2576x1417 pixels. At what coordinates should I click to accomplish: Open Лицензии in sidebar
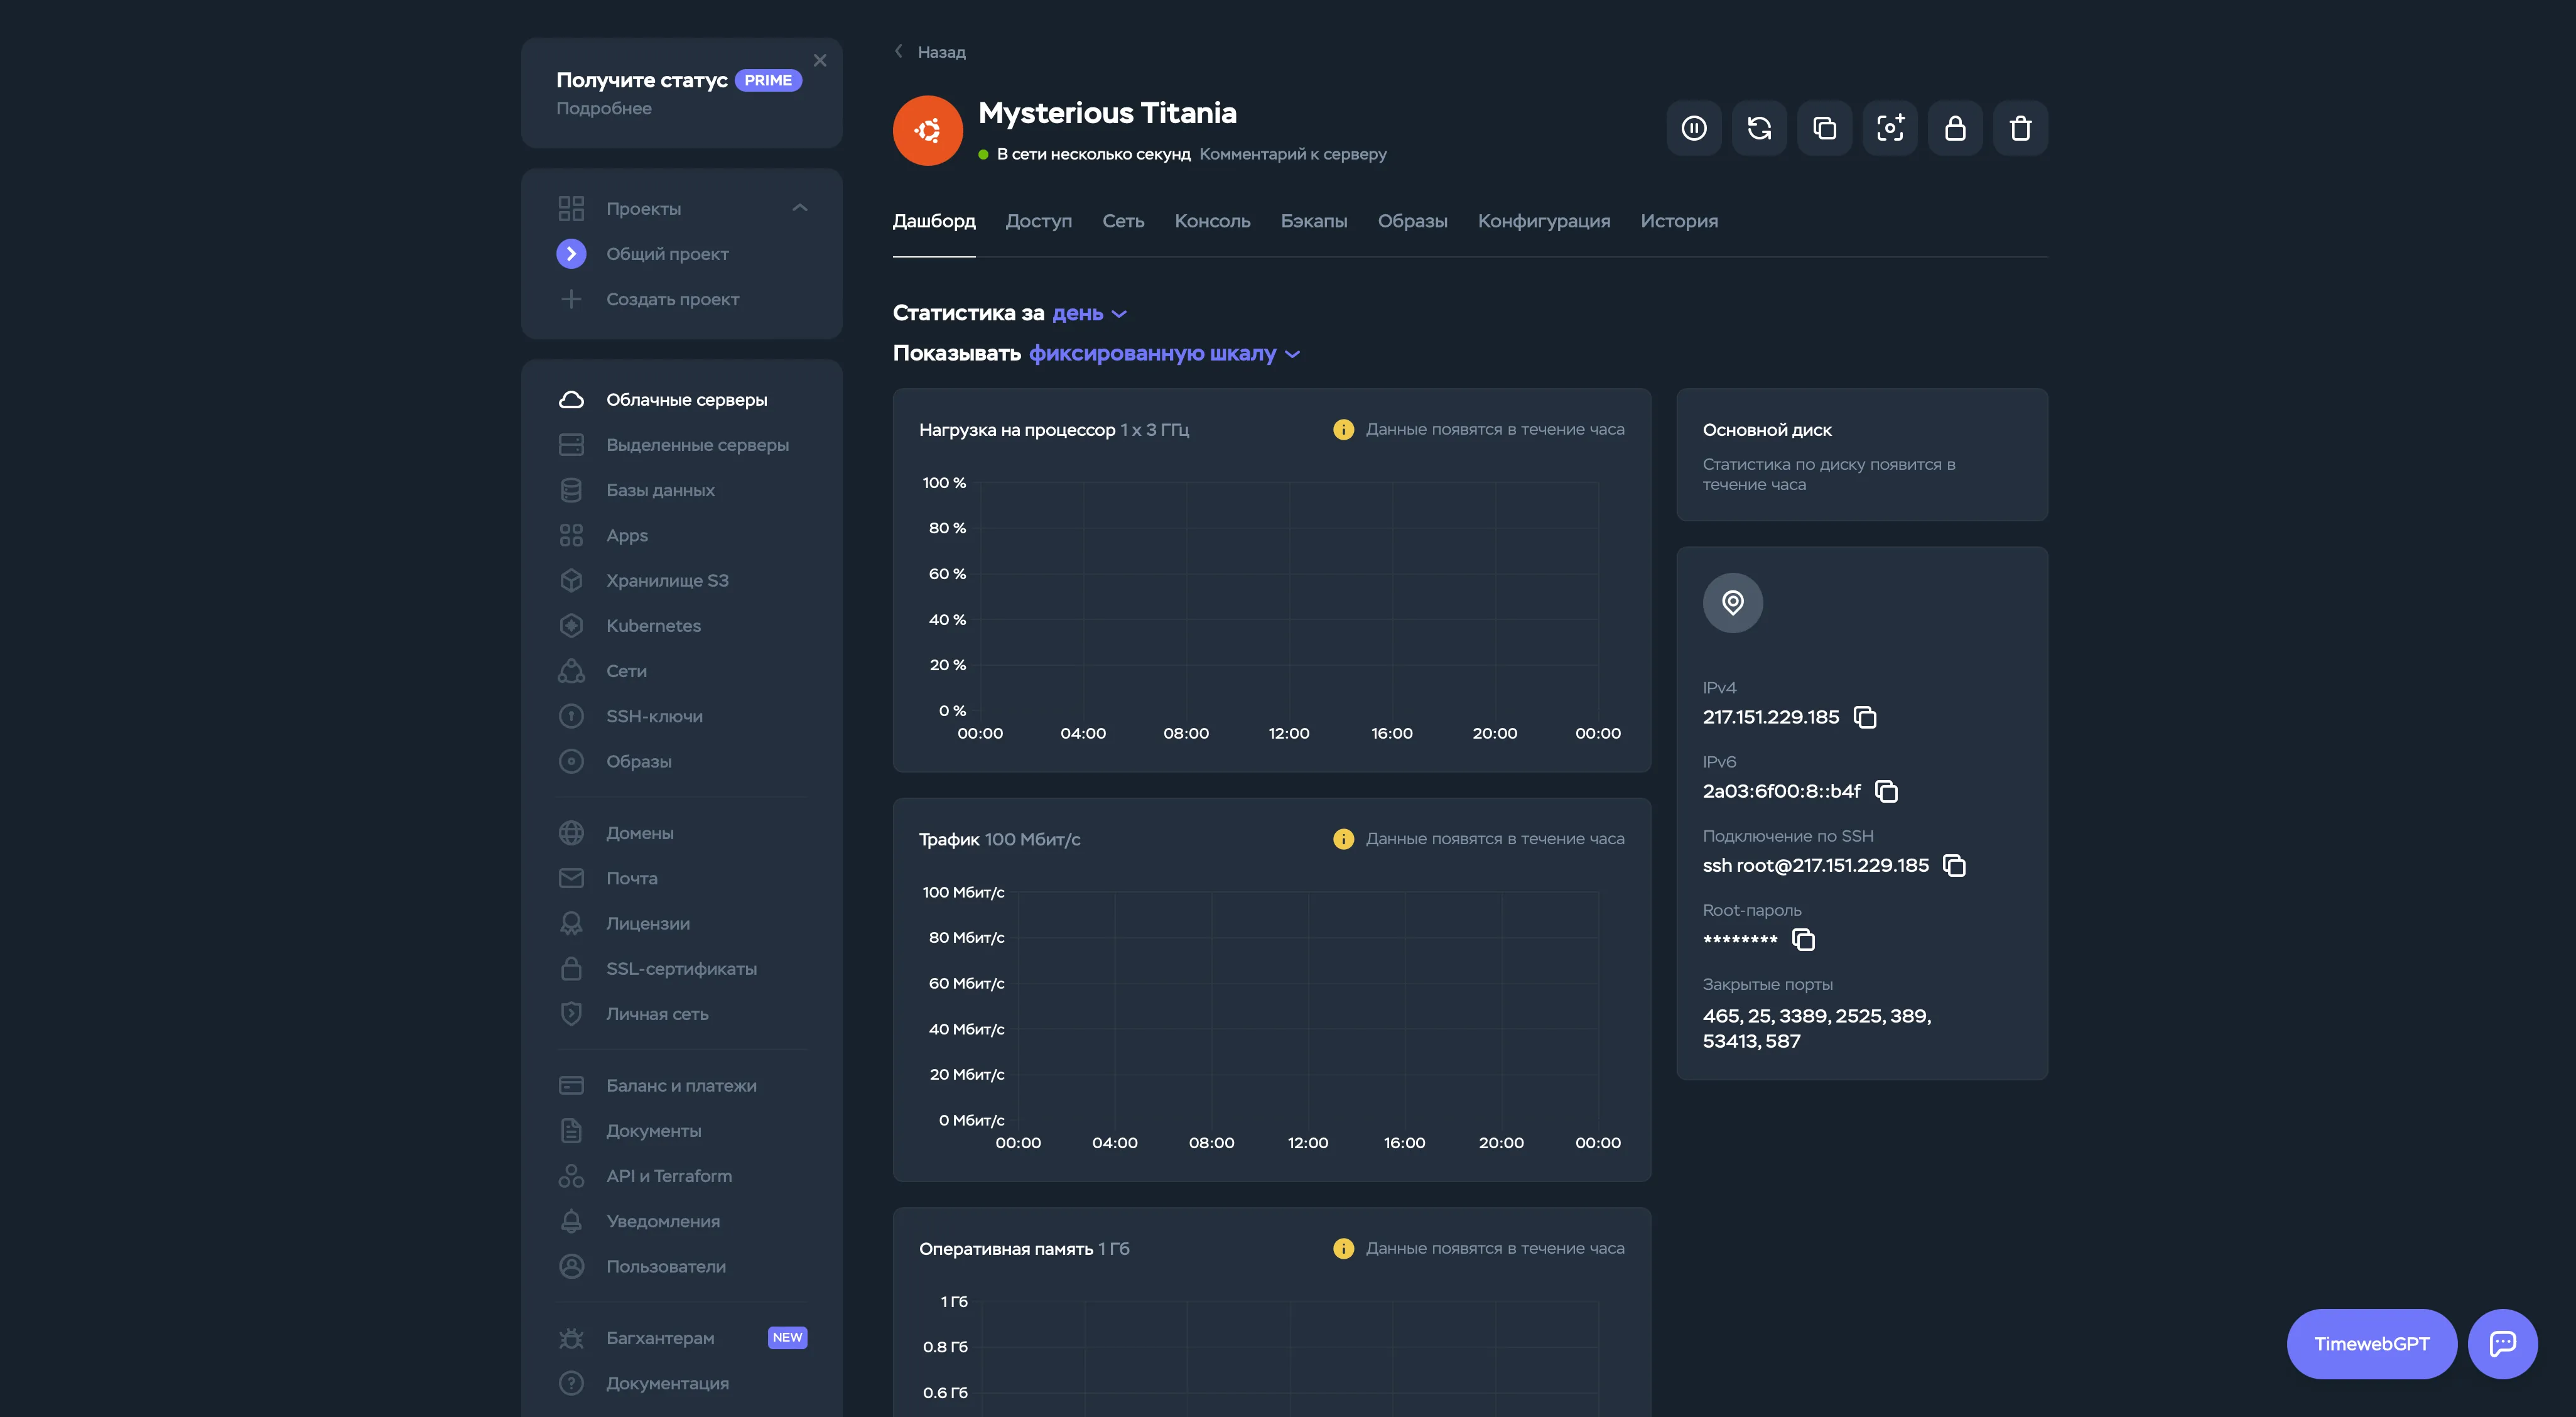pos(682,923)
